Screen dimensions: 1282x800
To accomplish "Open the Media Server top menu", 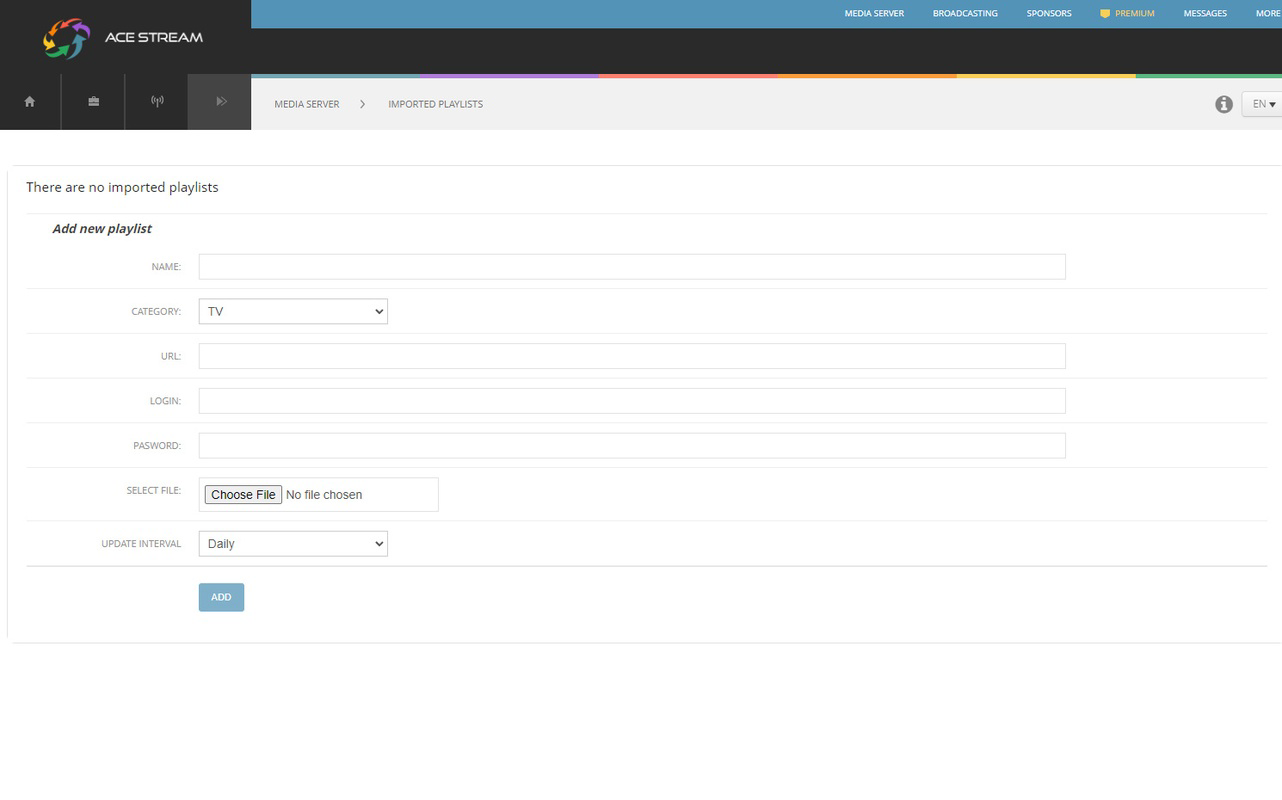I will 874,14.
